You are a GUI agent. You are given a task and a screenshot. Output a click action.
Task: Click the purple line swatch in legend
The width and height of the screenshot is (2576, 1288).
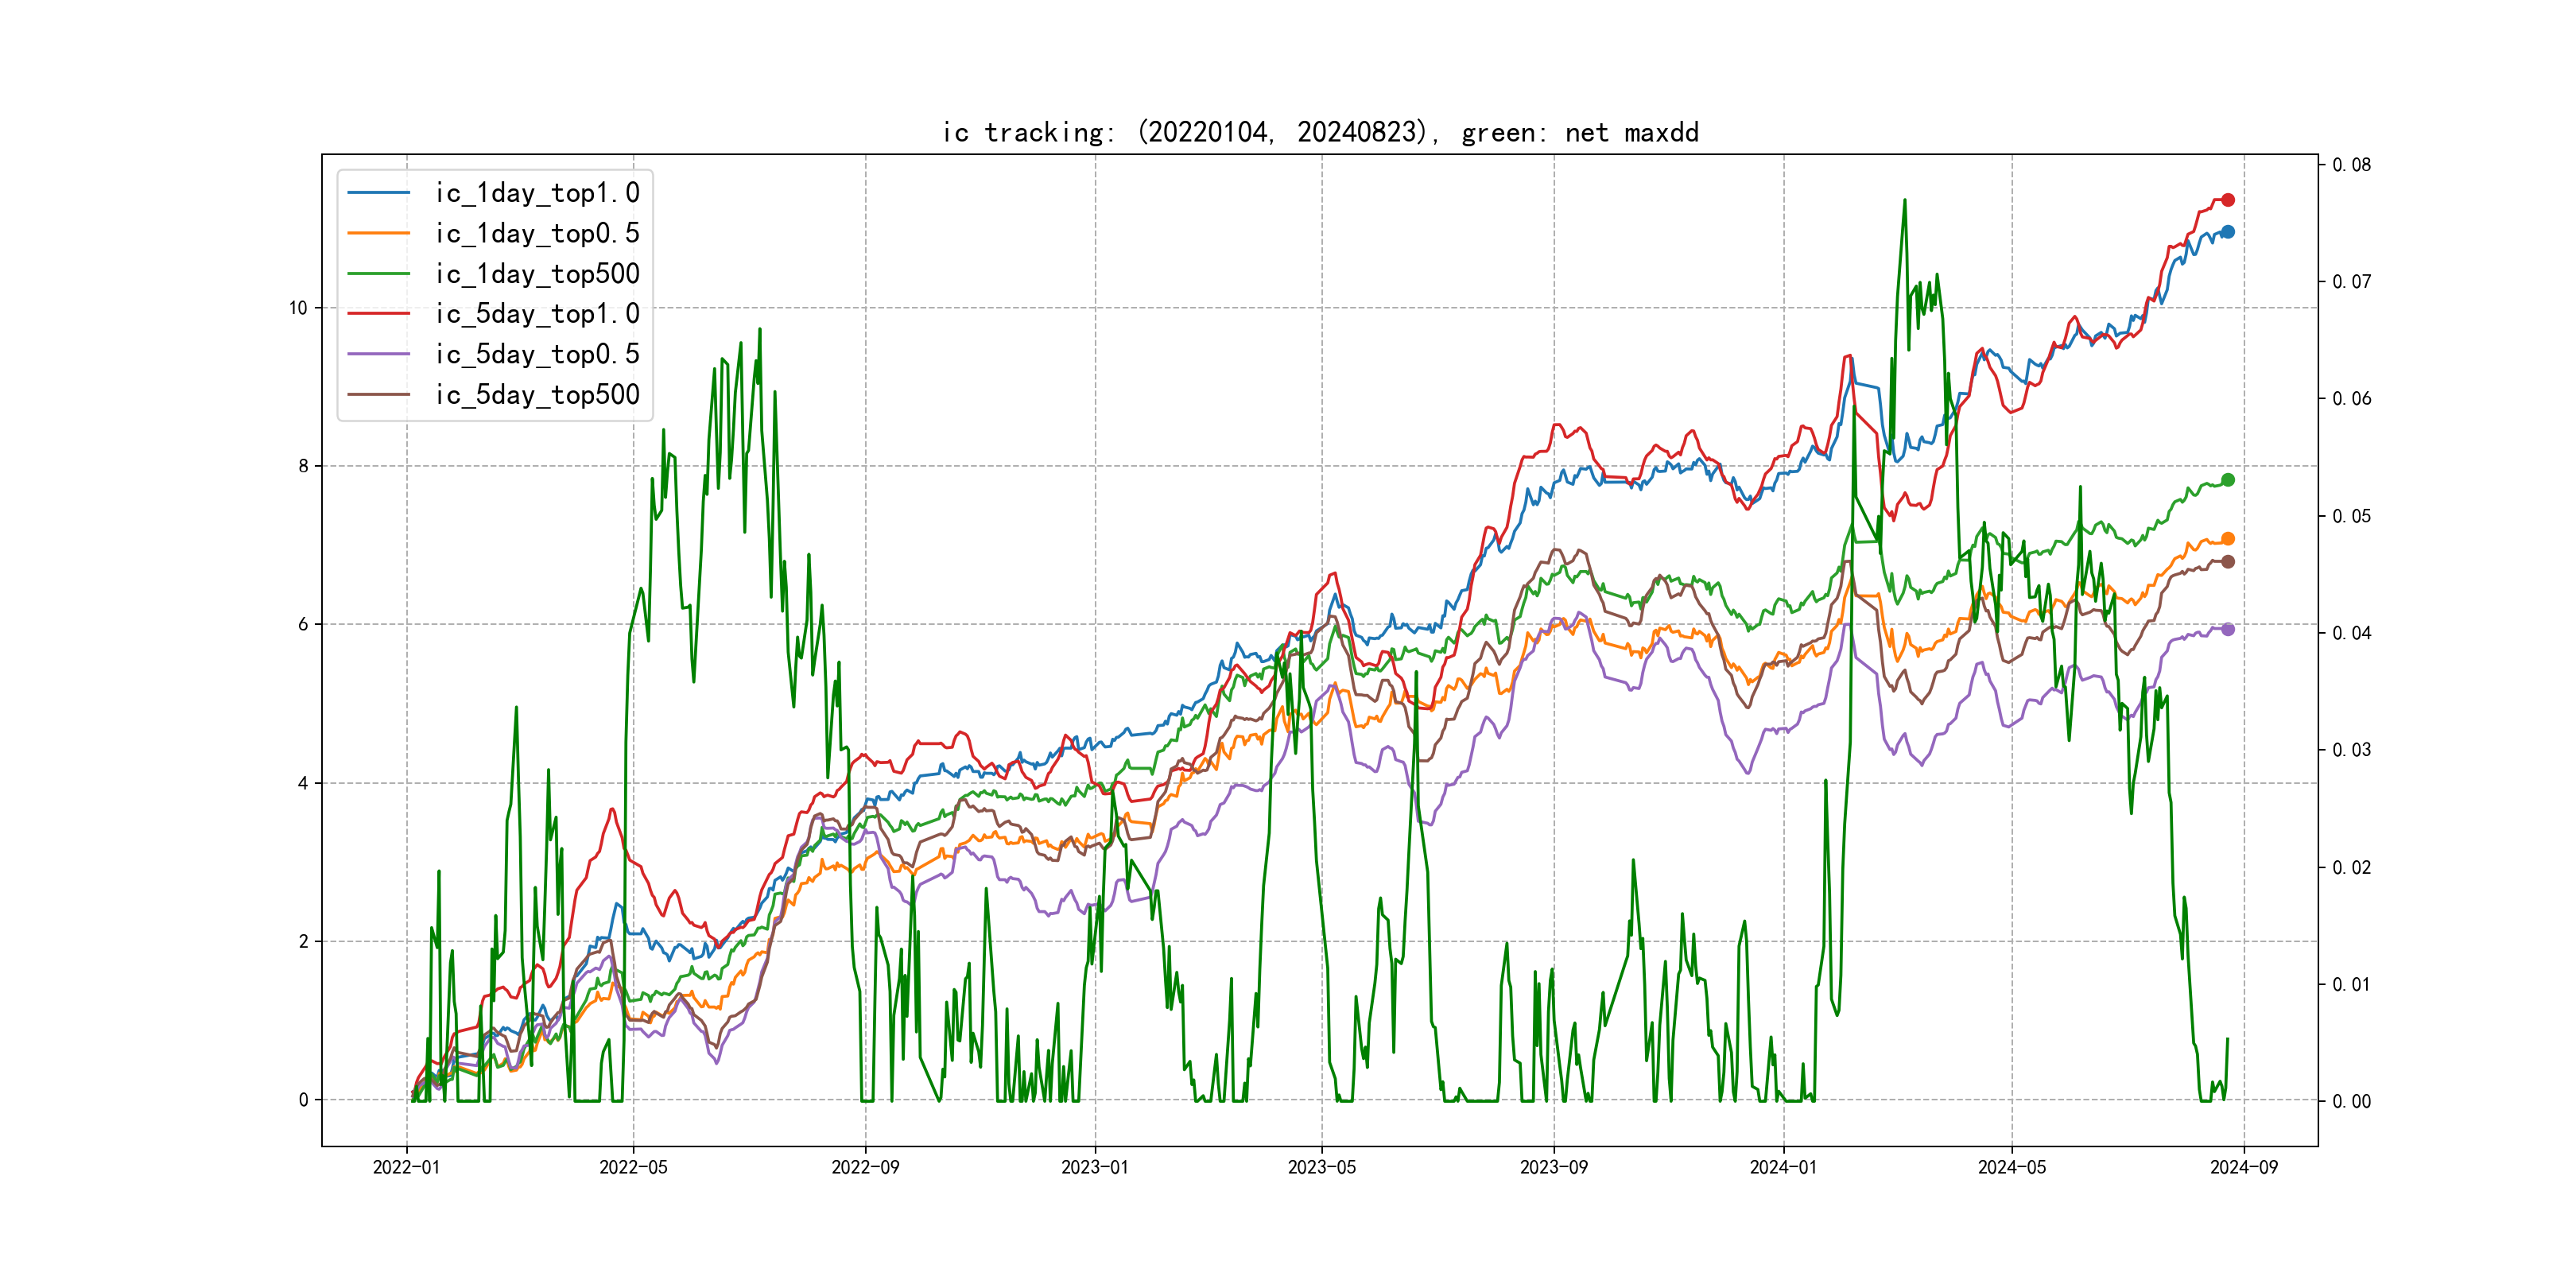point(378,354)
